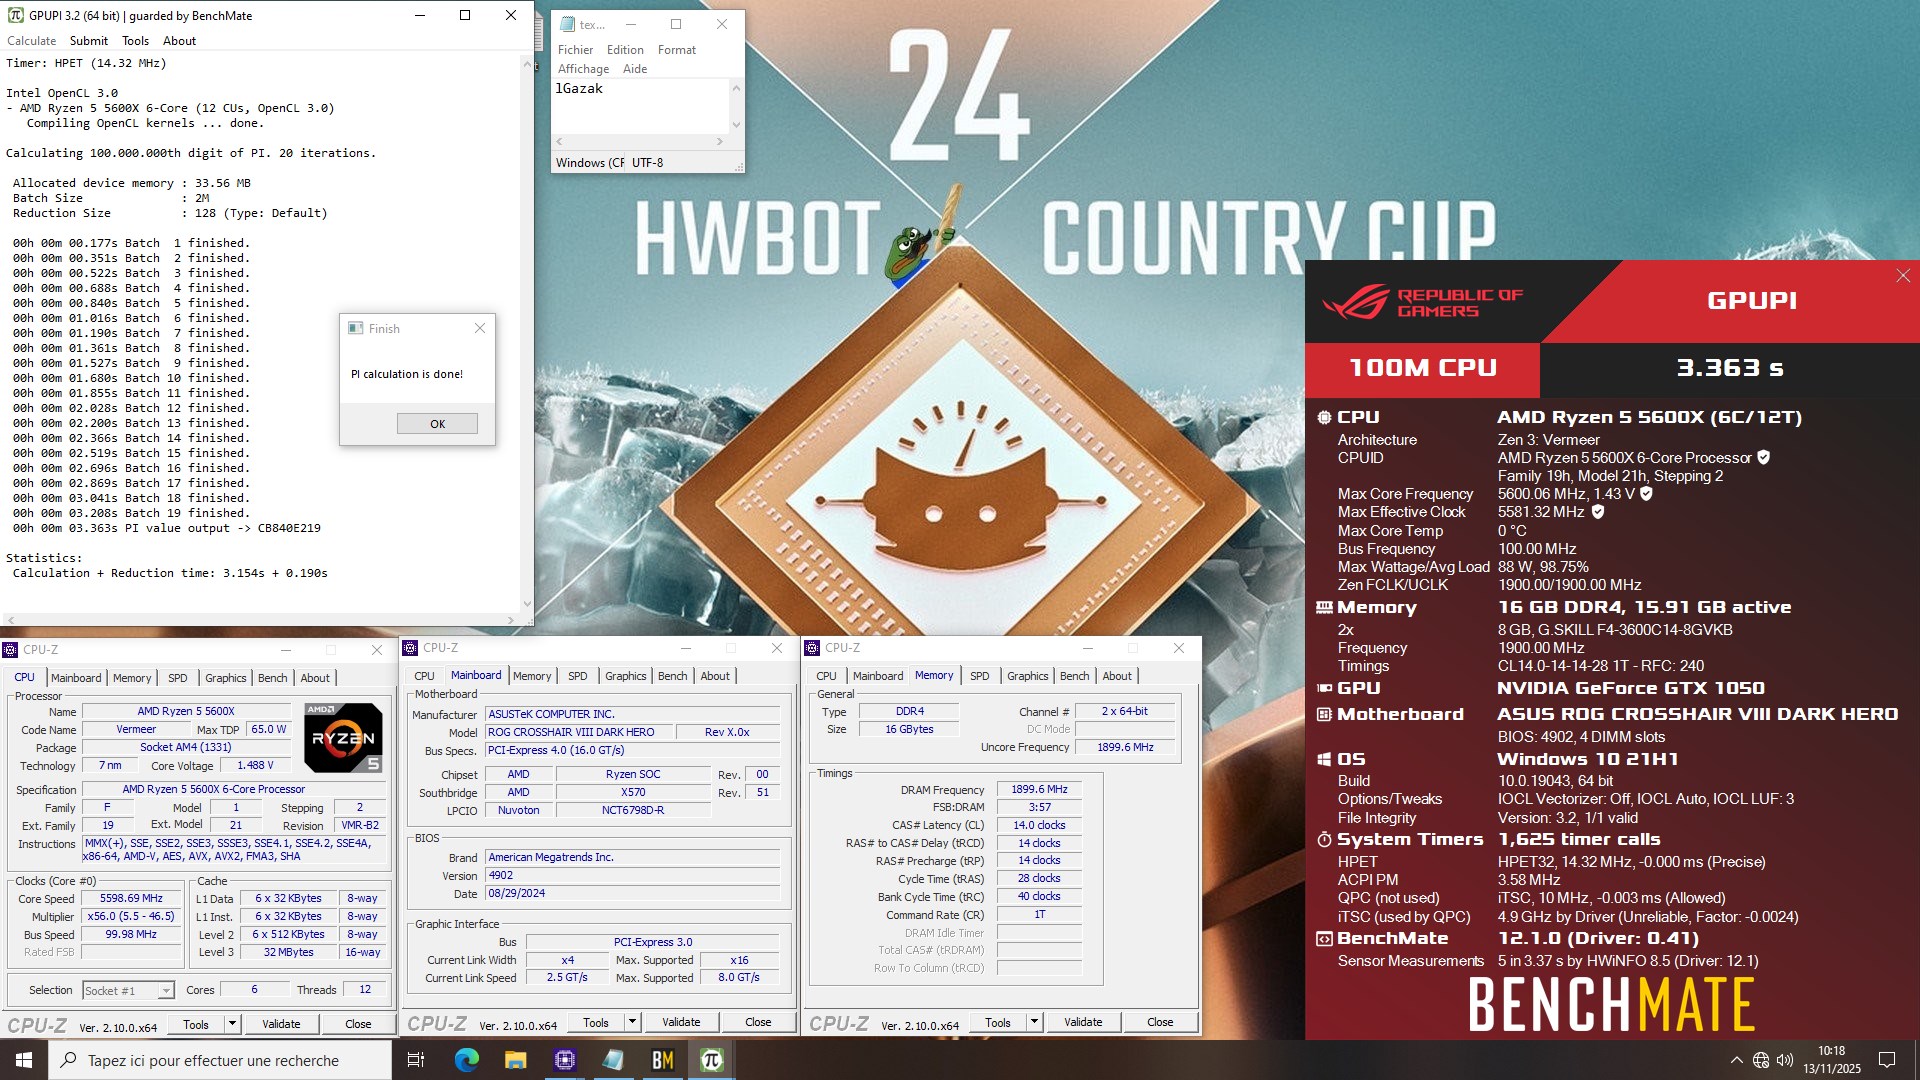Open Task View from taskbar
Image resolution: width=1920 pixels, height=1080 pixels.
[x=416, y=1060]
